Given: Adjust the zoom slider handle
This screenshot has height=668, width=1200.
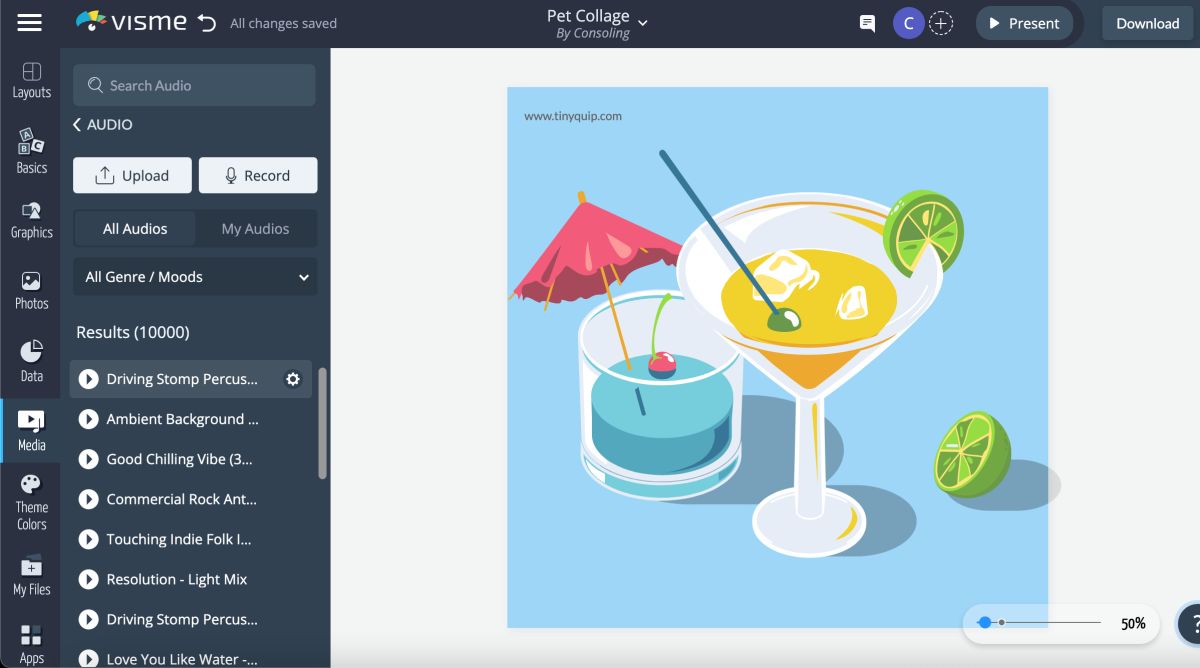Looking at the screenshot, I should [985, 622].
